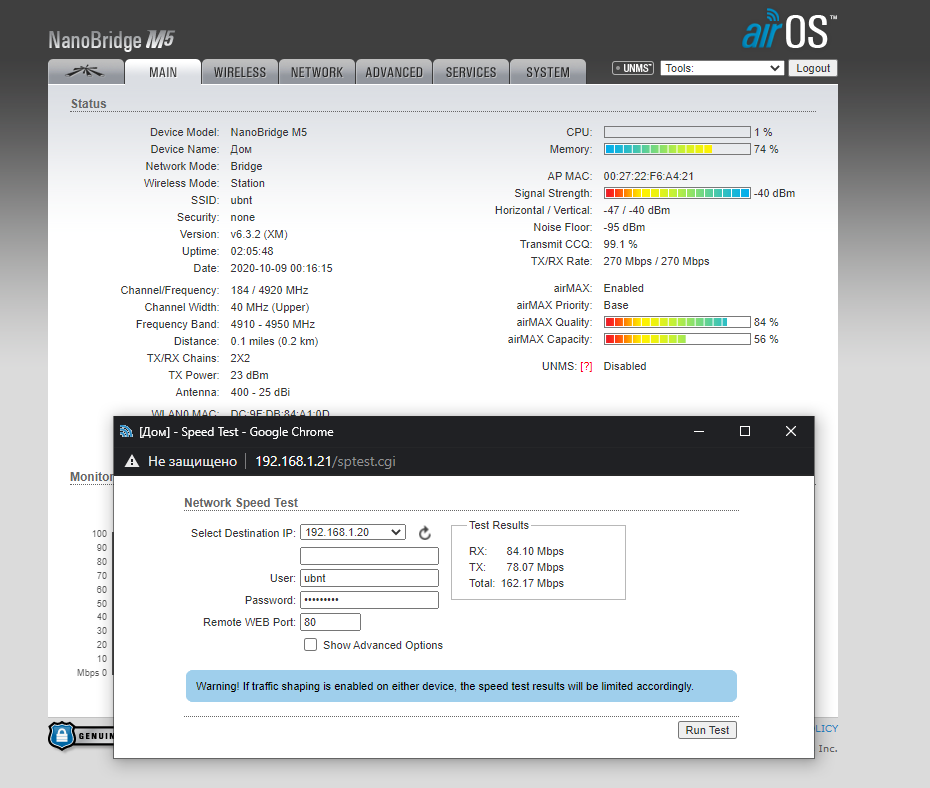Expand the Select Destination IP dropdown
This screenshot has width=930, height=788.
tap(353, 532)
